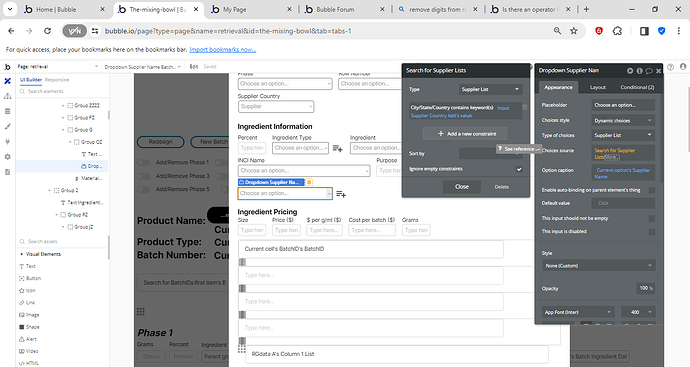Open the Design tab icon in left sidebar
Screen dimensions: 690x367
[x=7, y=81]
